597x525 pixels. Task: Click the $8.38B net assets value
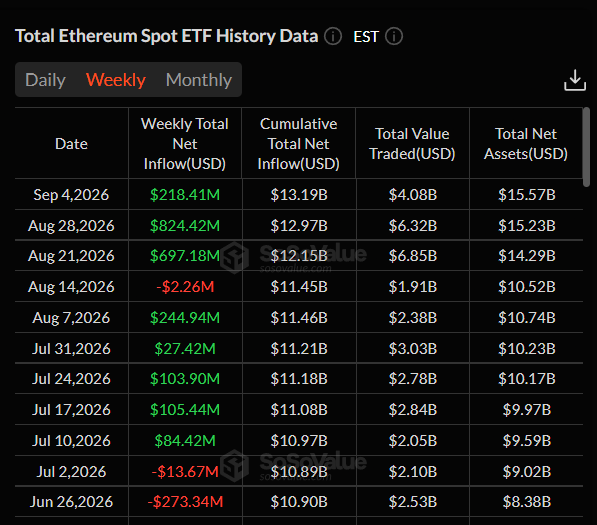coord(527,502)
